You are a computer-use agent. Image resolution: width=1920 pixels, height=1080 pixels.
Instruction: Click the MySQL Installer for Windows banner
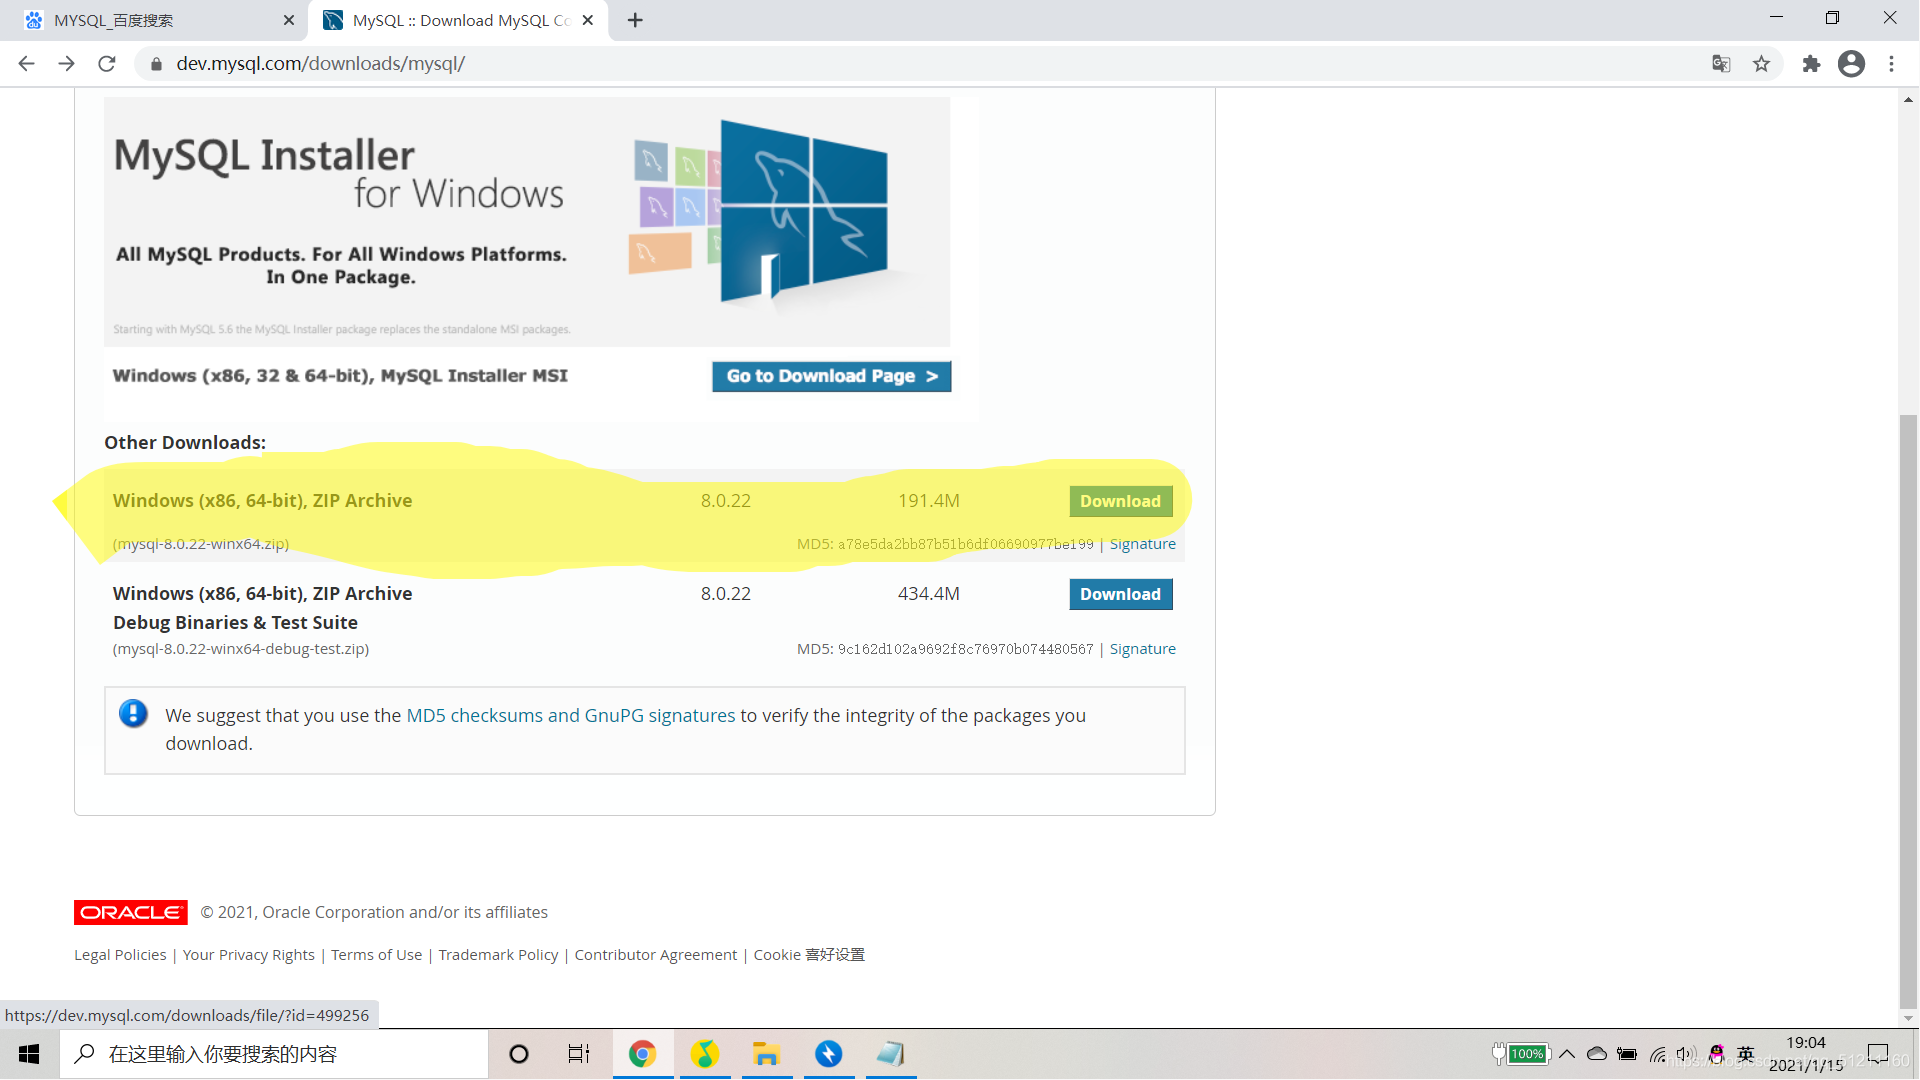[x=527, y=222]
